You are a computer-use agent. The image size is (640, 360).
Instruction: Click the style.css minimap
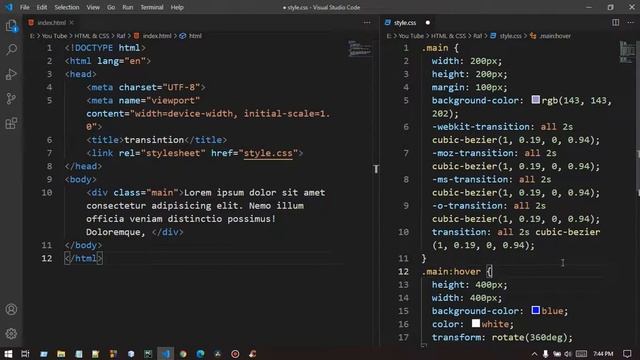pyautogui.click(x=627, y=52)
